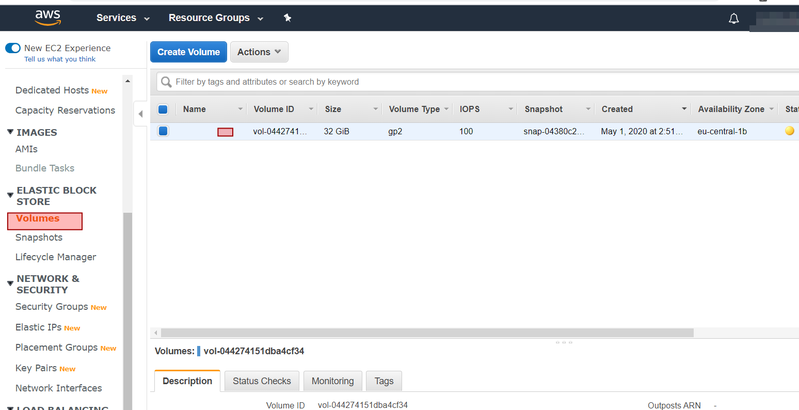
Task: Open Key Pairs in sidebar
Action: [36, 368]
